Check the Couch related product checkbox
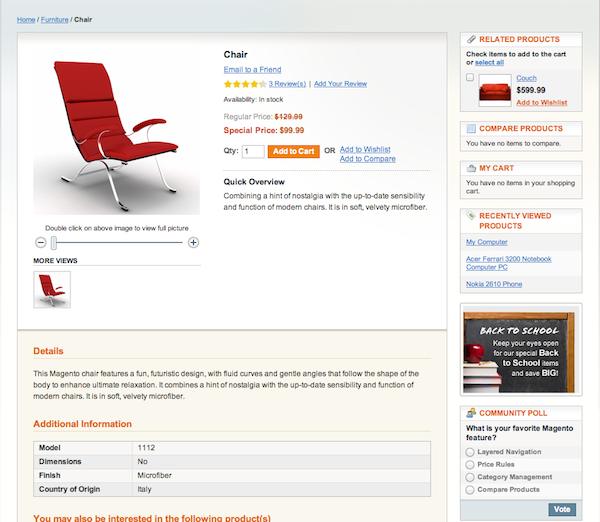 tap(470, 78)
